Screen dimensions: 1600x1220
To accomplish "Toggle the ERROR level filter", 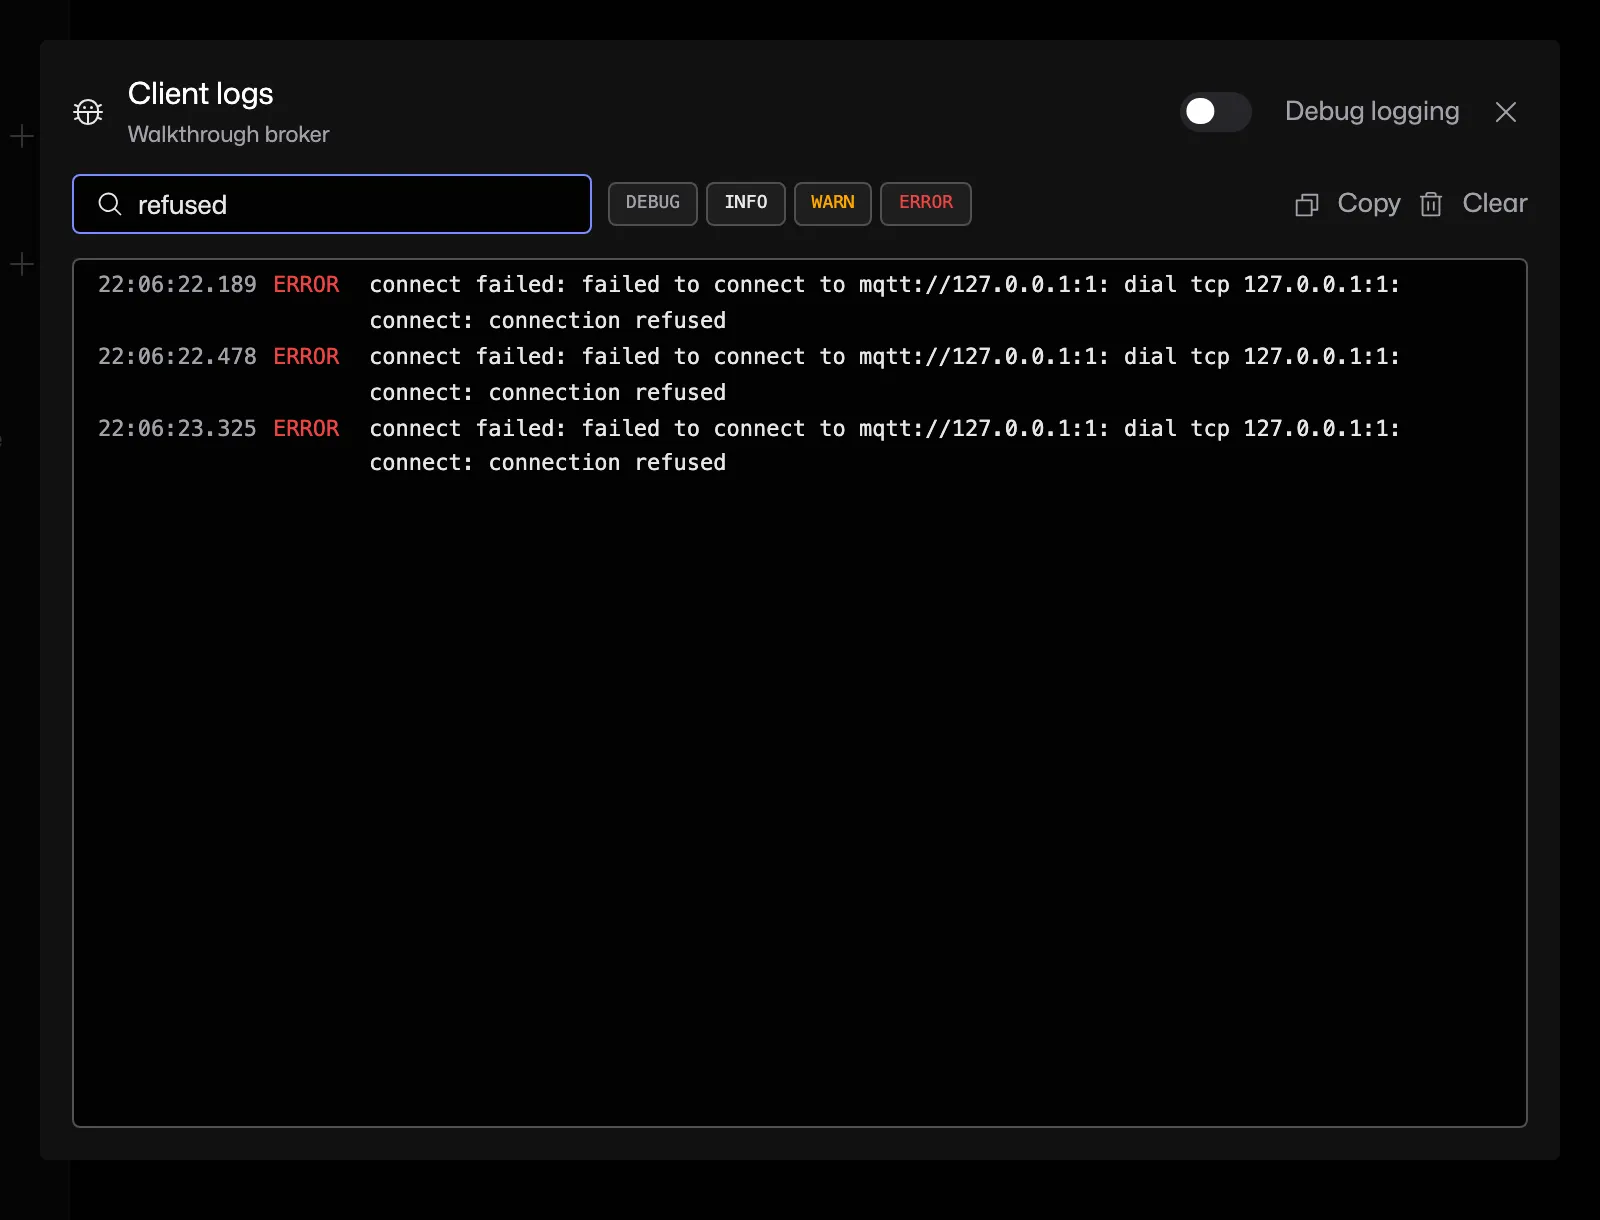I will click(x=926, y=203).
